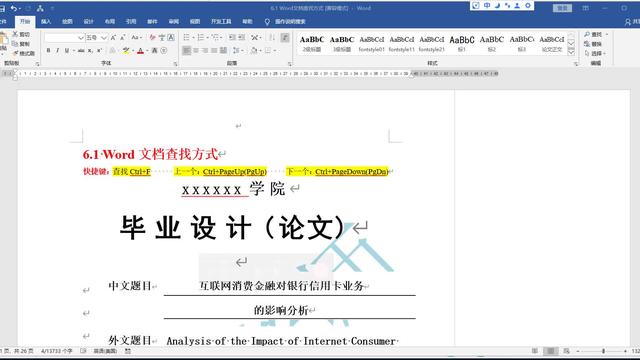The width and height of the screenshot is (640, 360).
Task: Open the paragraph settings dialog launcher
Action: click(x=290, y=64)
